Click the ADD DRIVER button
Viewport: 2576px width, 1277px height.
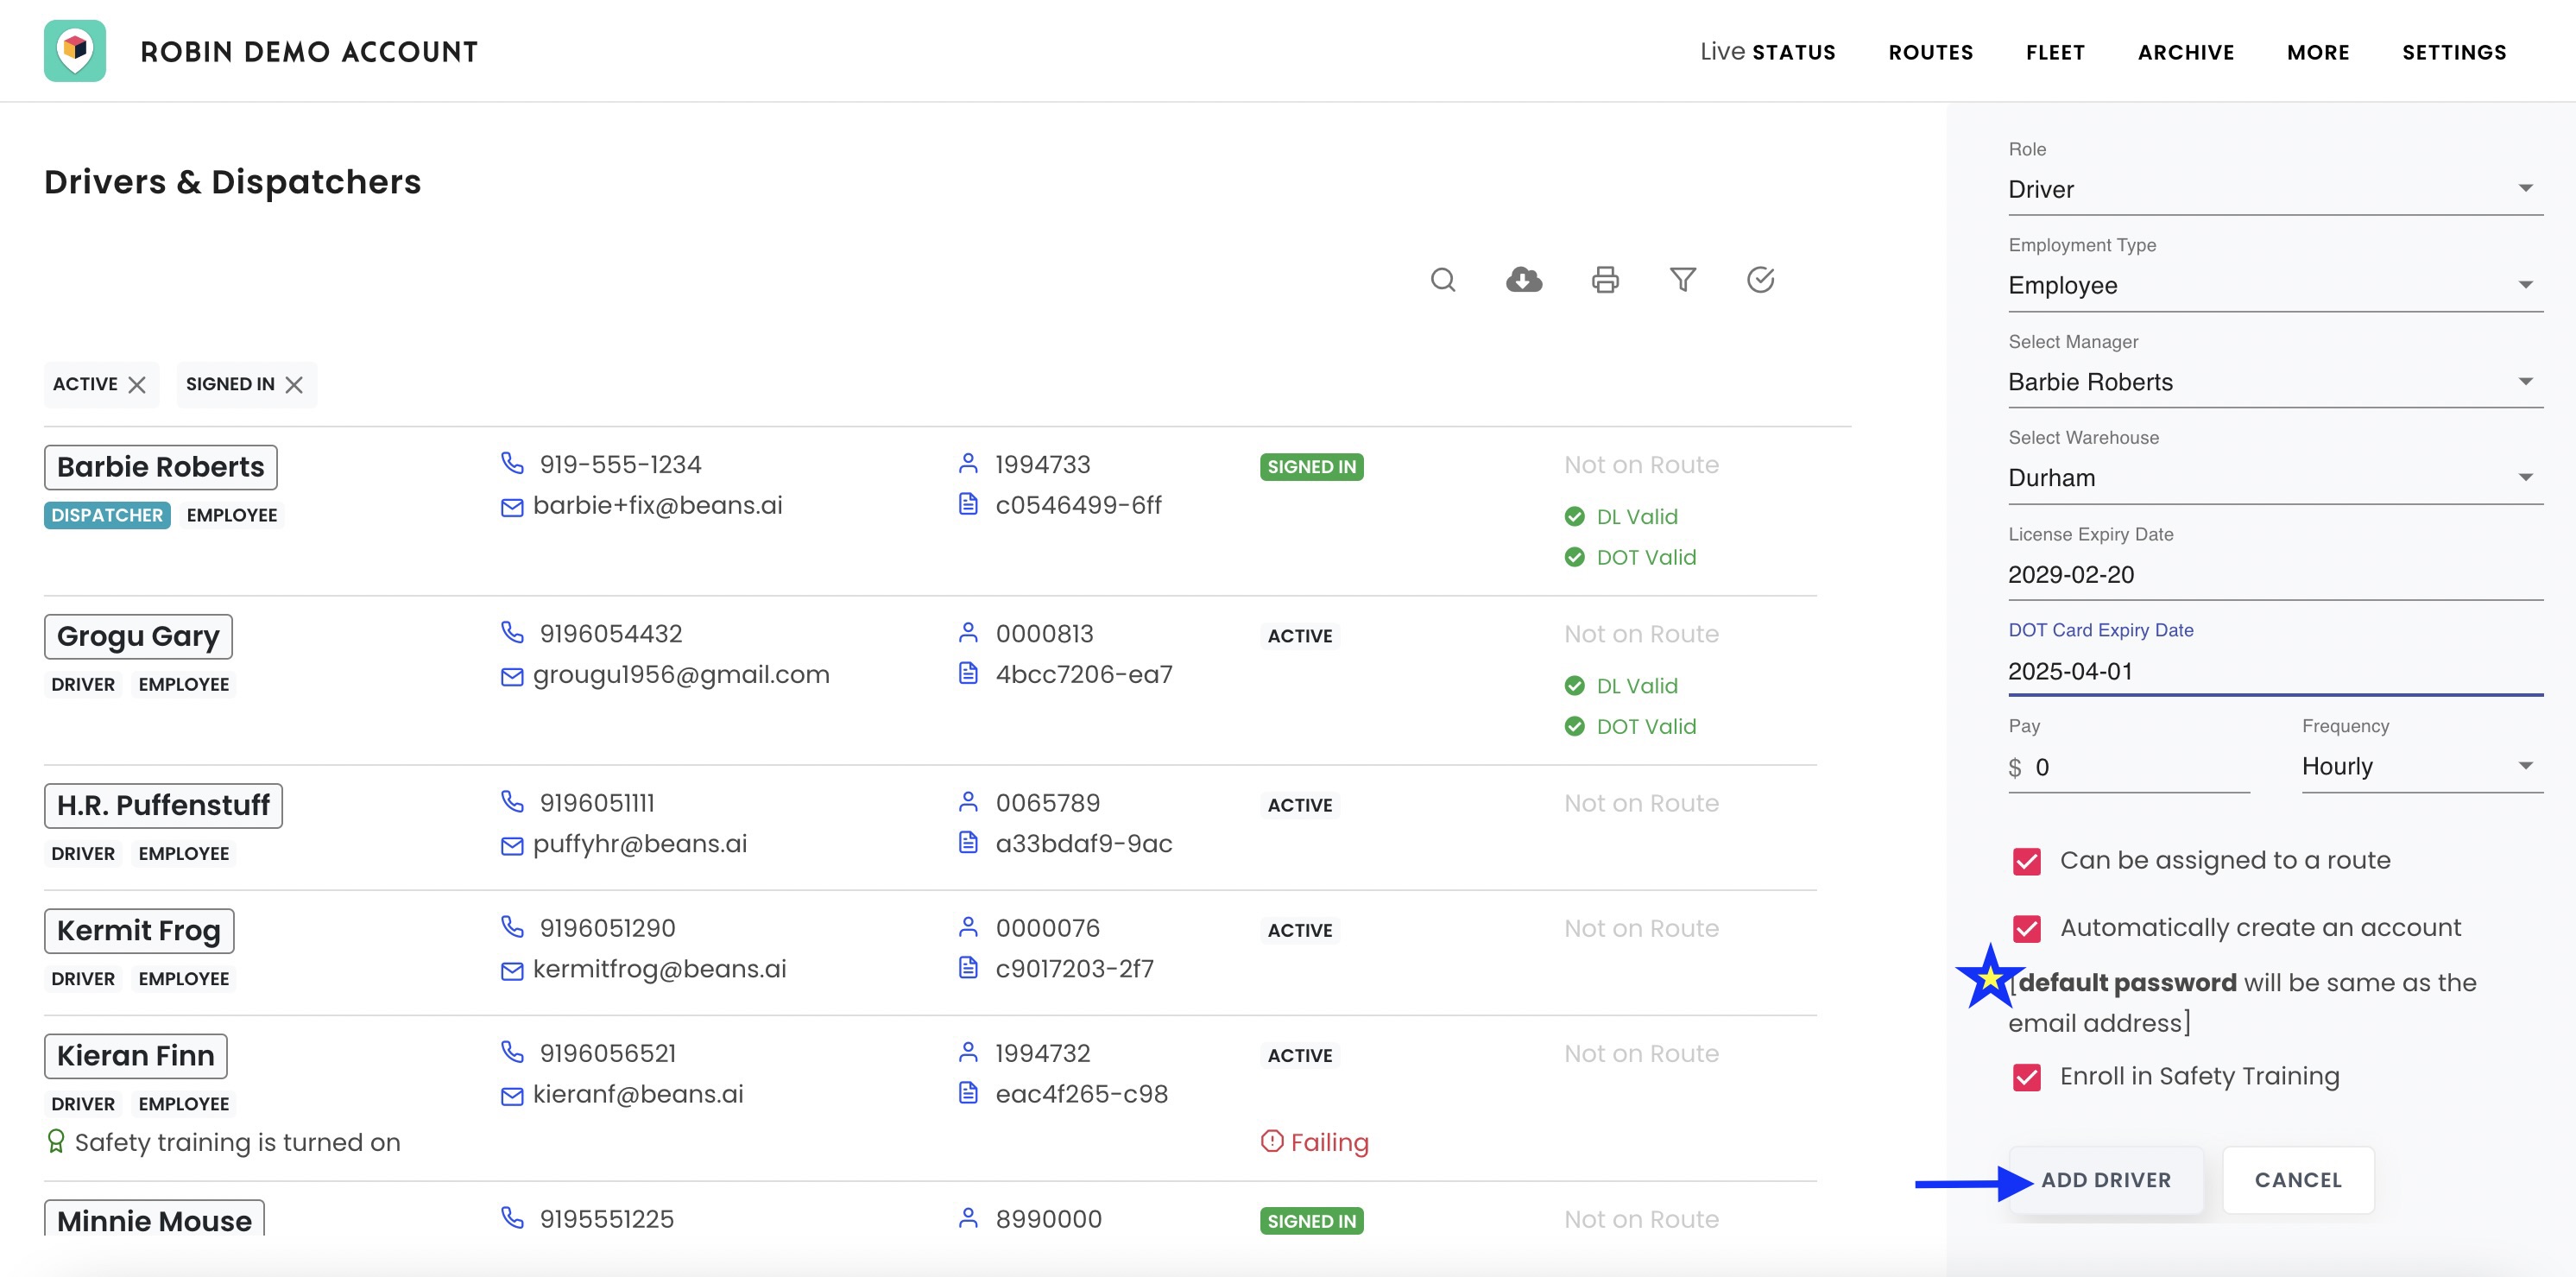(x=2106, y=1181)
